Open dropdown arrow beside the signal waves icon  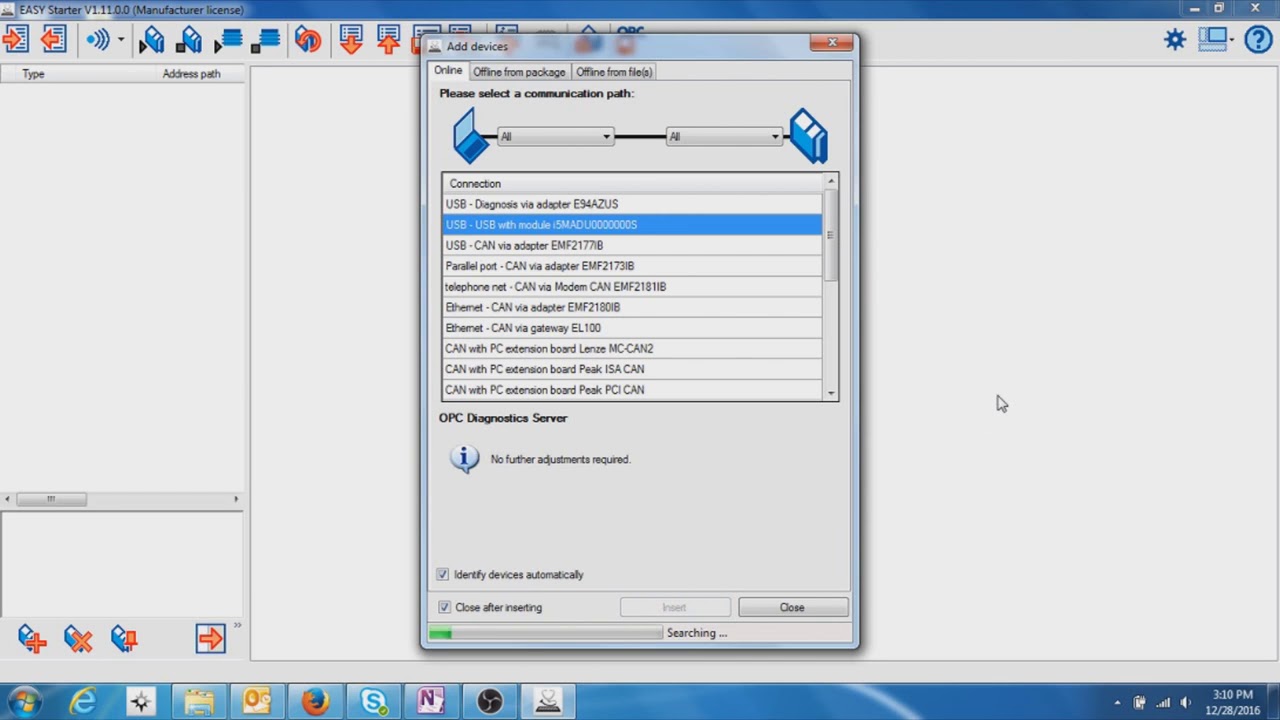click(120, 40)
